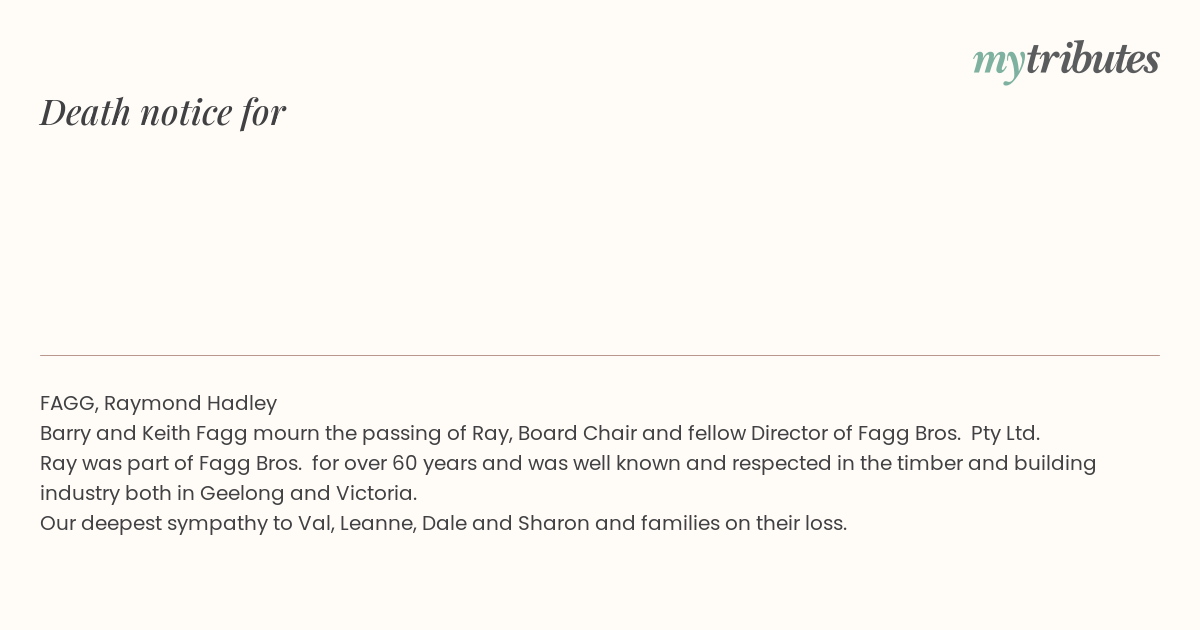Click the word "Death" in the heading

tap(86, 112)
